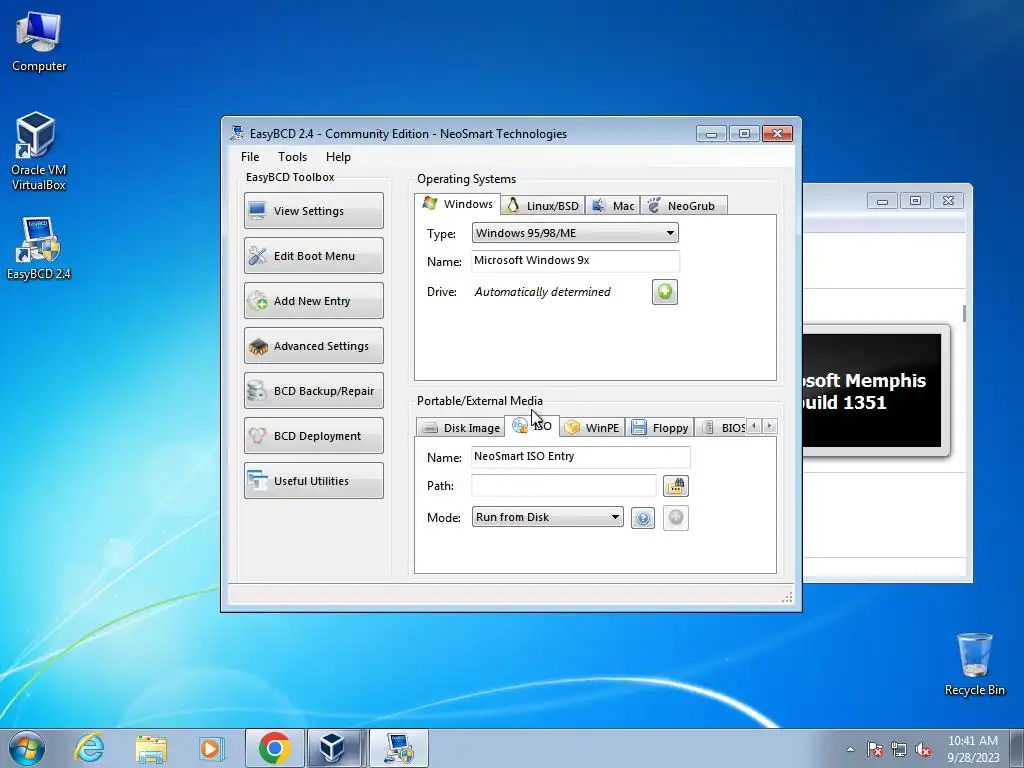This screenshot has height=768, width=1024.
Task: Open the BCD Deployment panel
Action: click(x=313, y=436)
